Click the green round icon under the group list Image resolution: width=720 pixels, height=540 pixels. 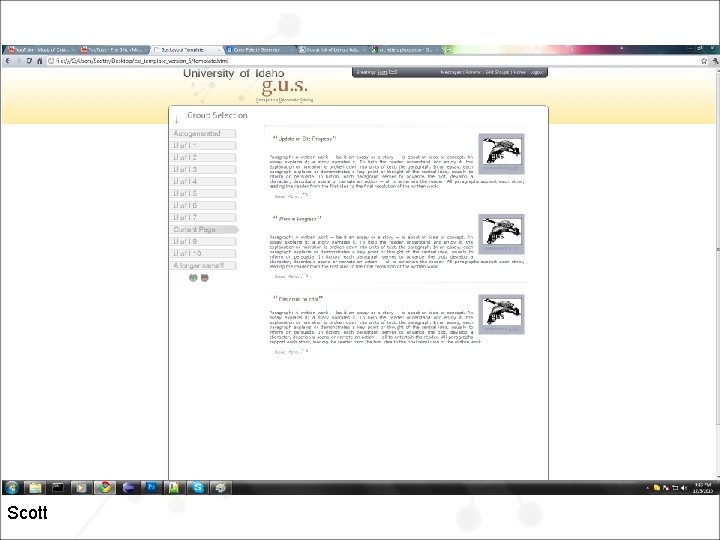click(x=193, y=277)
